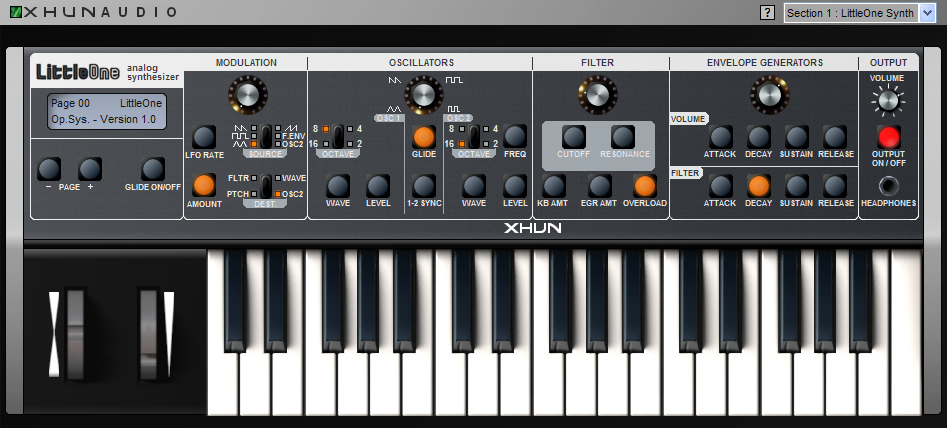Click the EGR AMT button
The image size is (947, 428).
[600, 187]
